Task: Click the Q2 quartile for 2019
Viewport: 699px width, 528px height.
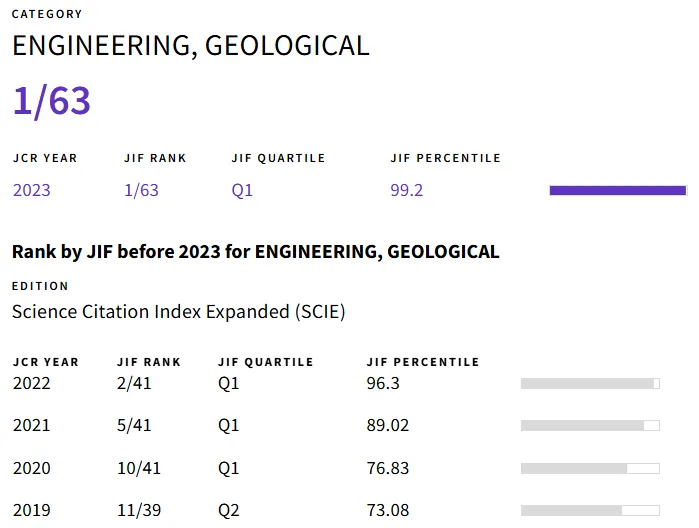Action: pos(229,510)
